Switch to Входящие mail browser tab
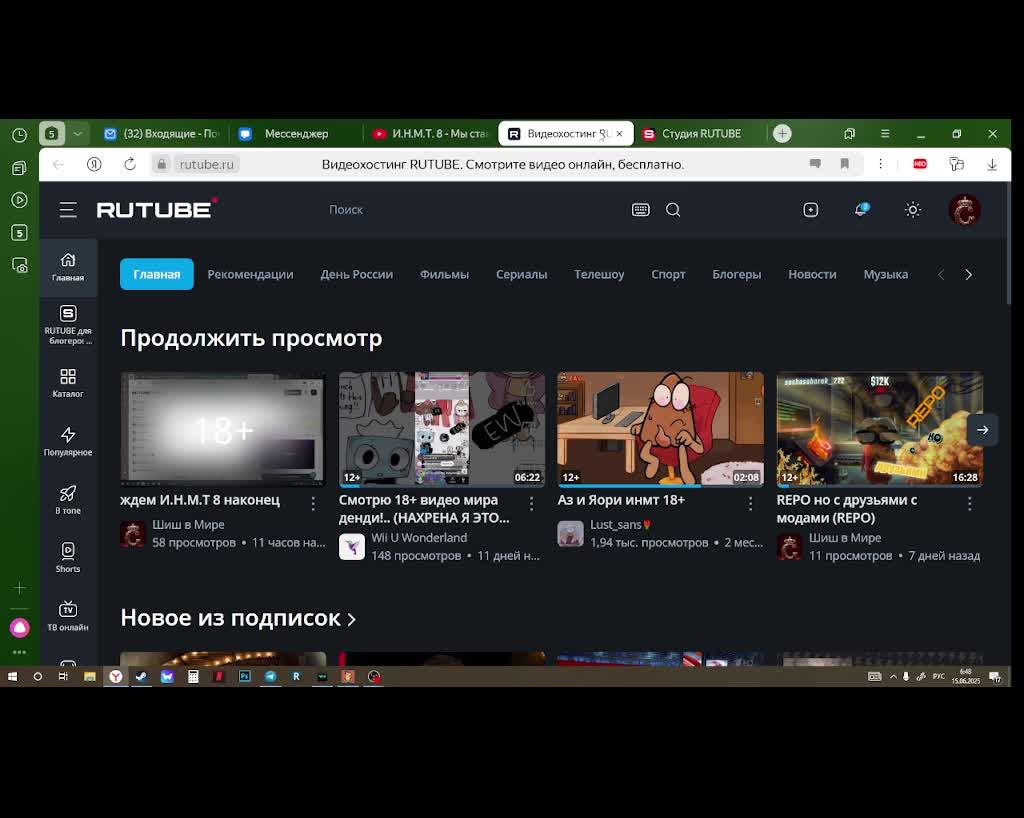Image resolution: width=1024 pixels, height=818 pixels. click(163, 134)
